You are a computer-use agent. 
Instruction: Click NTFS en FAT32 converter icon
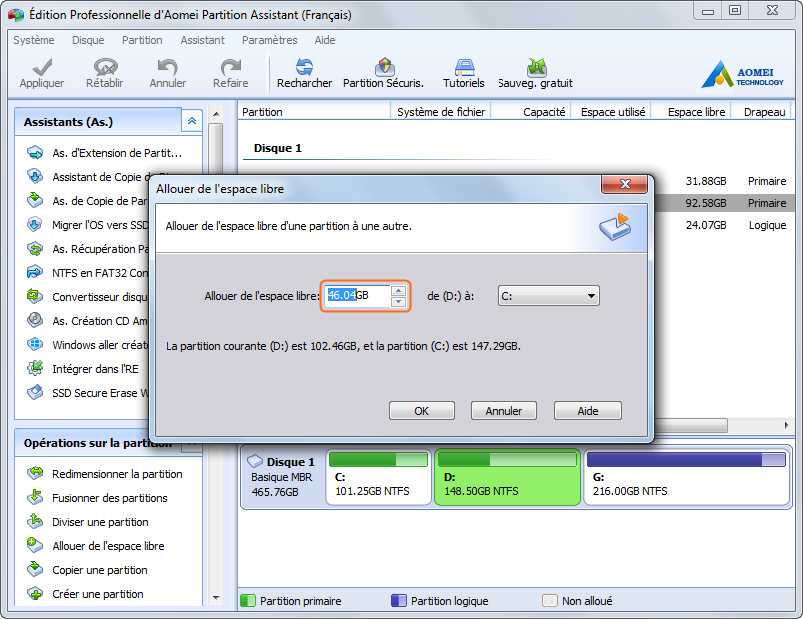pyautogui.click(x=35, y=272)
